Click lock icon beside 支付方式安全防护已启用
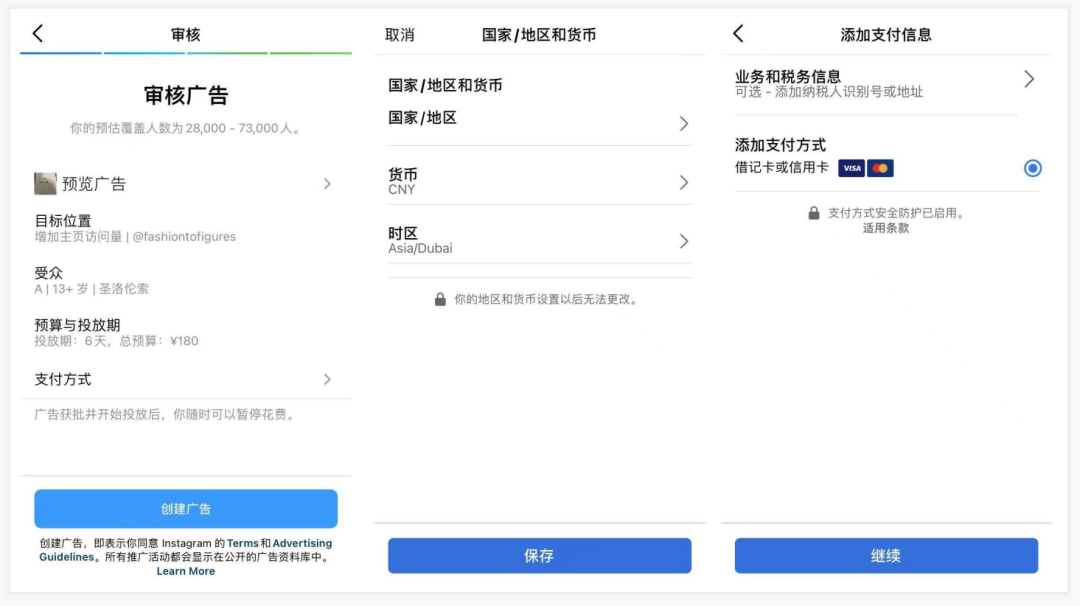 813,213
